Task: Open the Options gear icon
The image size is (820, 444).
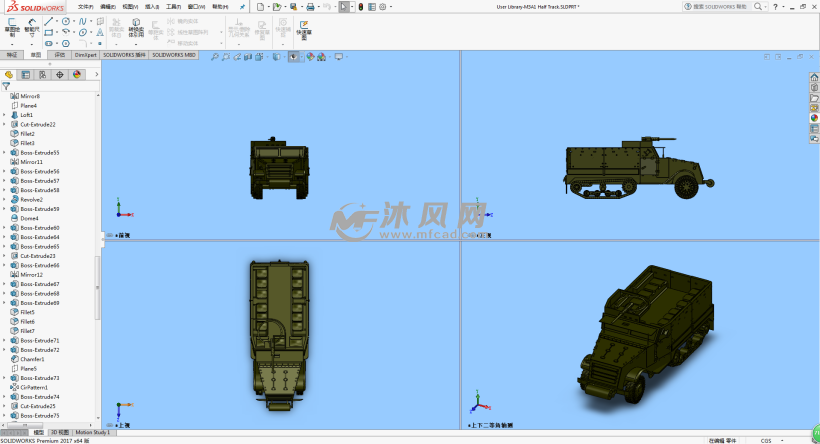Action: 383,7
